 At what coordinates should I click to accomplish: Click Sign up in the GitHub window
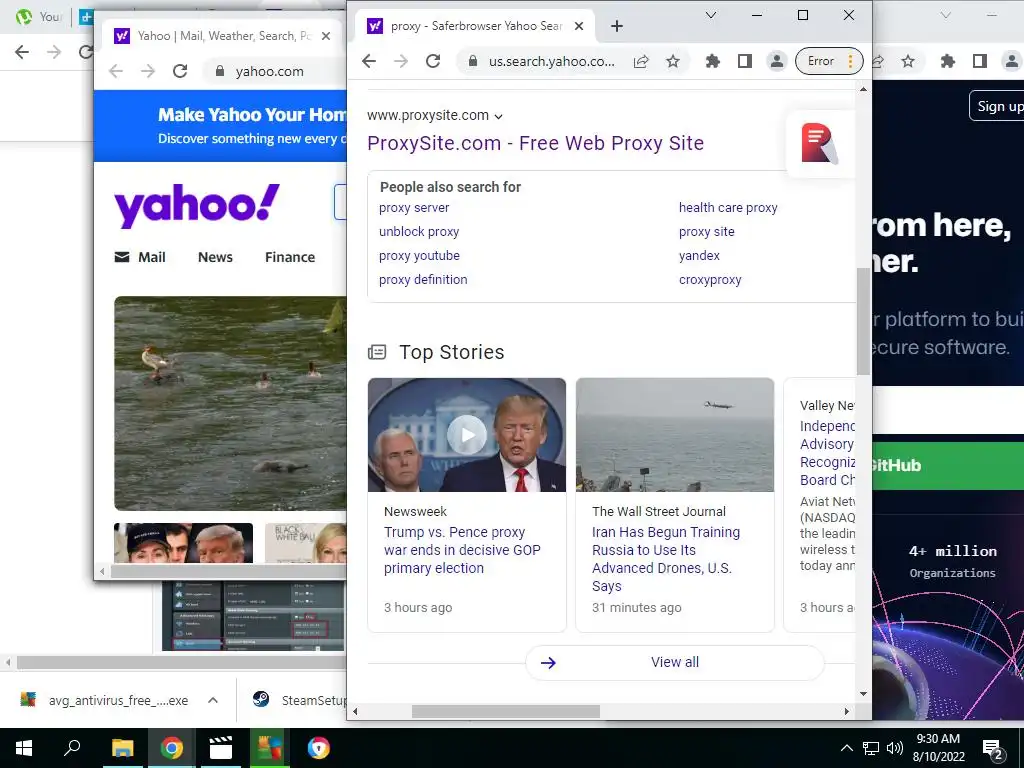(998, 106)
